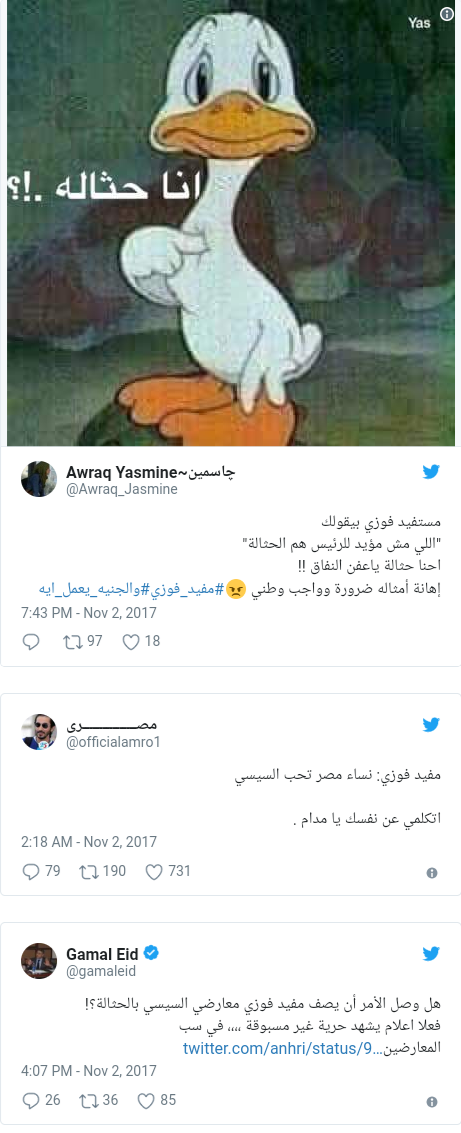Screen dimensions: 461x1133
Task: Open info icon on officialamro1 tweet
Action: tap(432, 873)
